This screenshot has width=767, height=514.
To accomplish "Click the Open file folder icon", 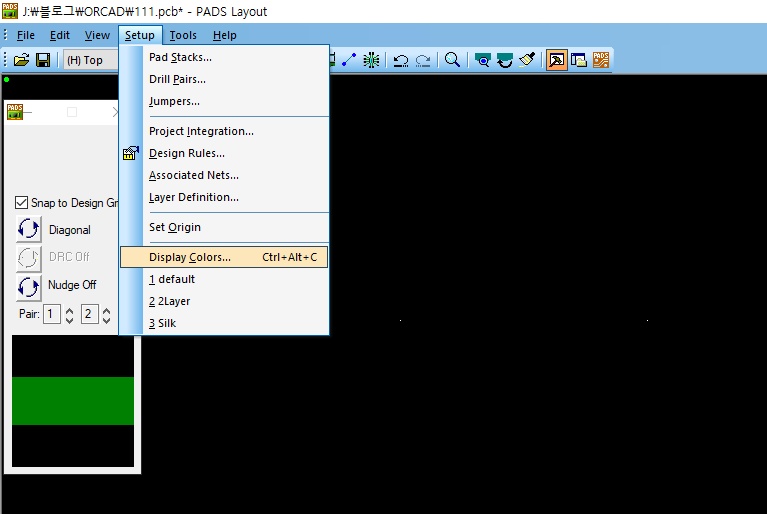I will pyautogui.click(x=22, y=60).
